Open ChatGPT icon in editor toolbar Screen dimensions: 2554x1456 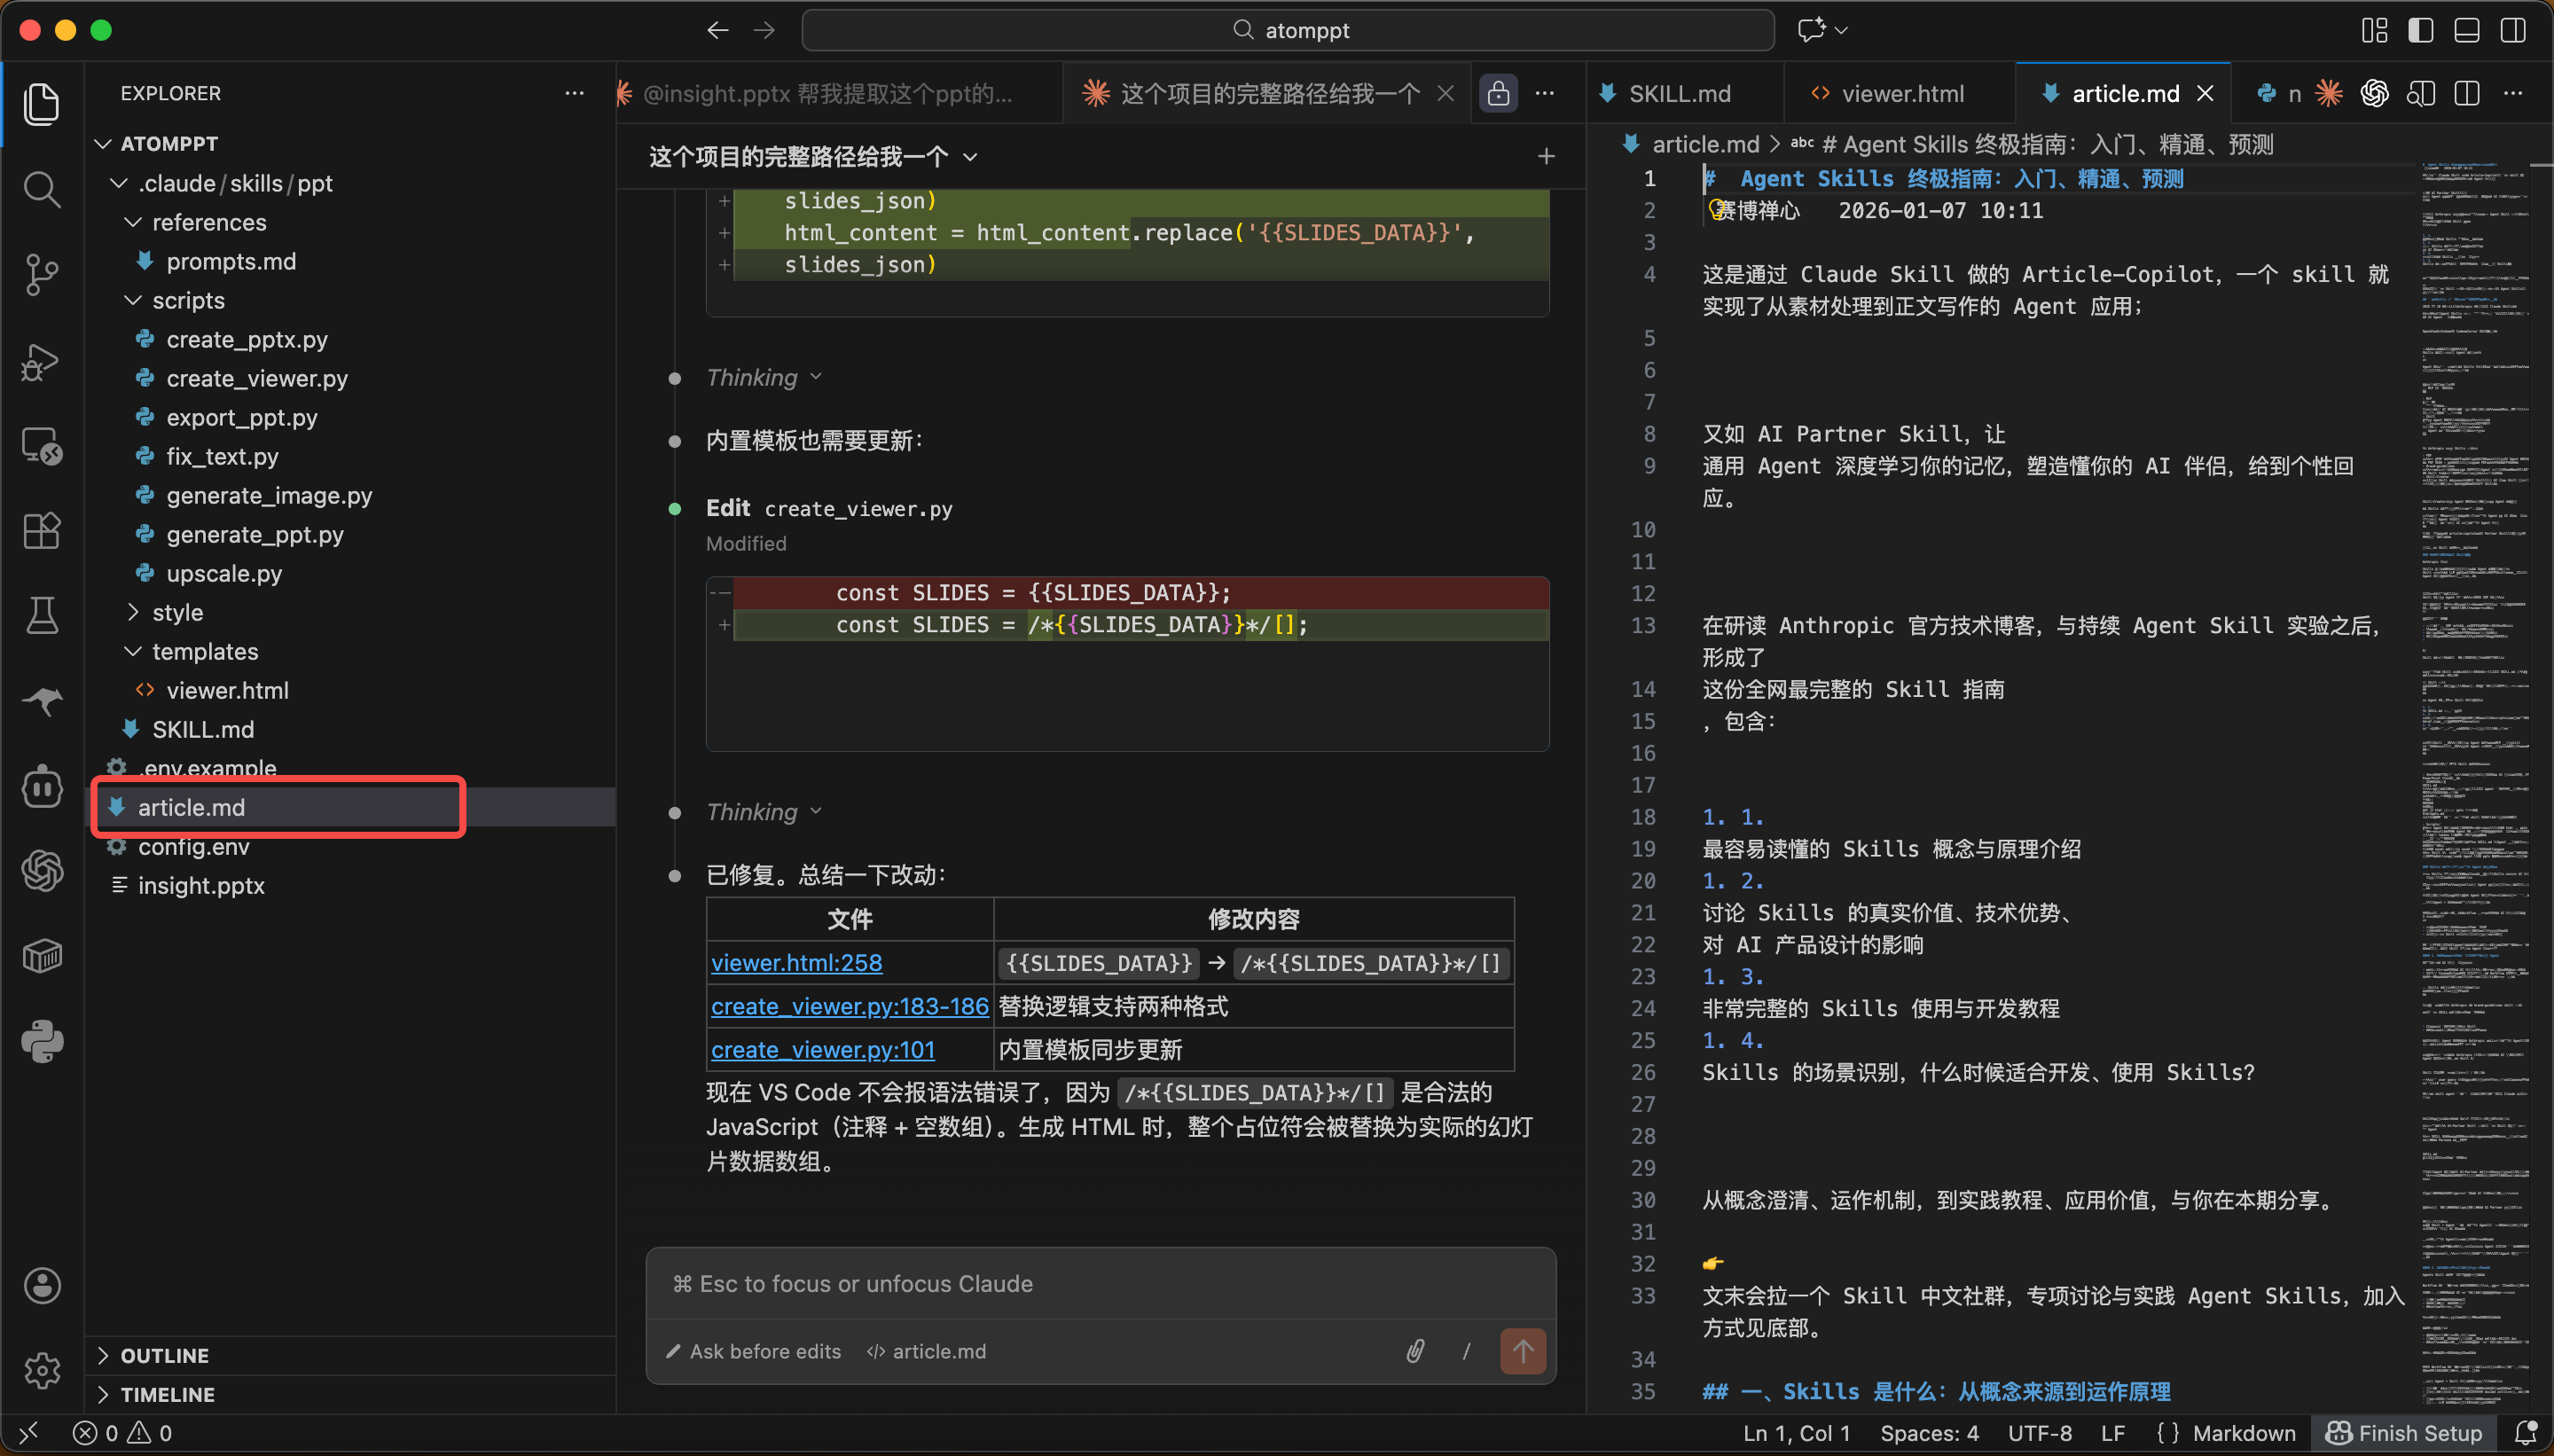tap(2375, 93)
